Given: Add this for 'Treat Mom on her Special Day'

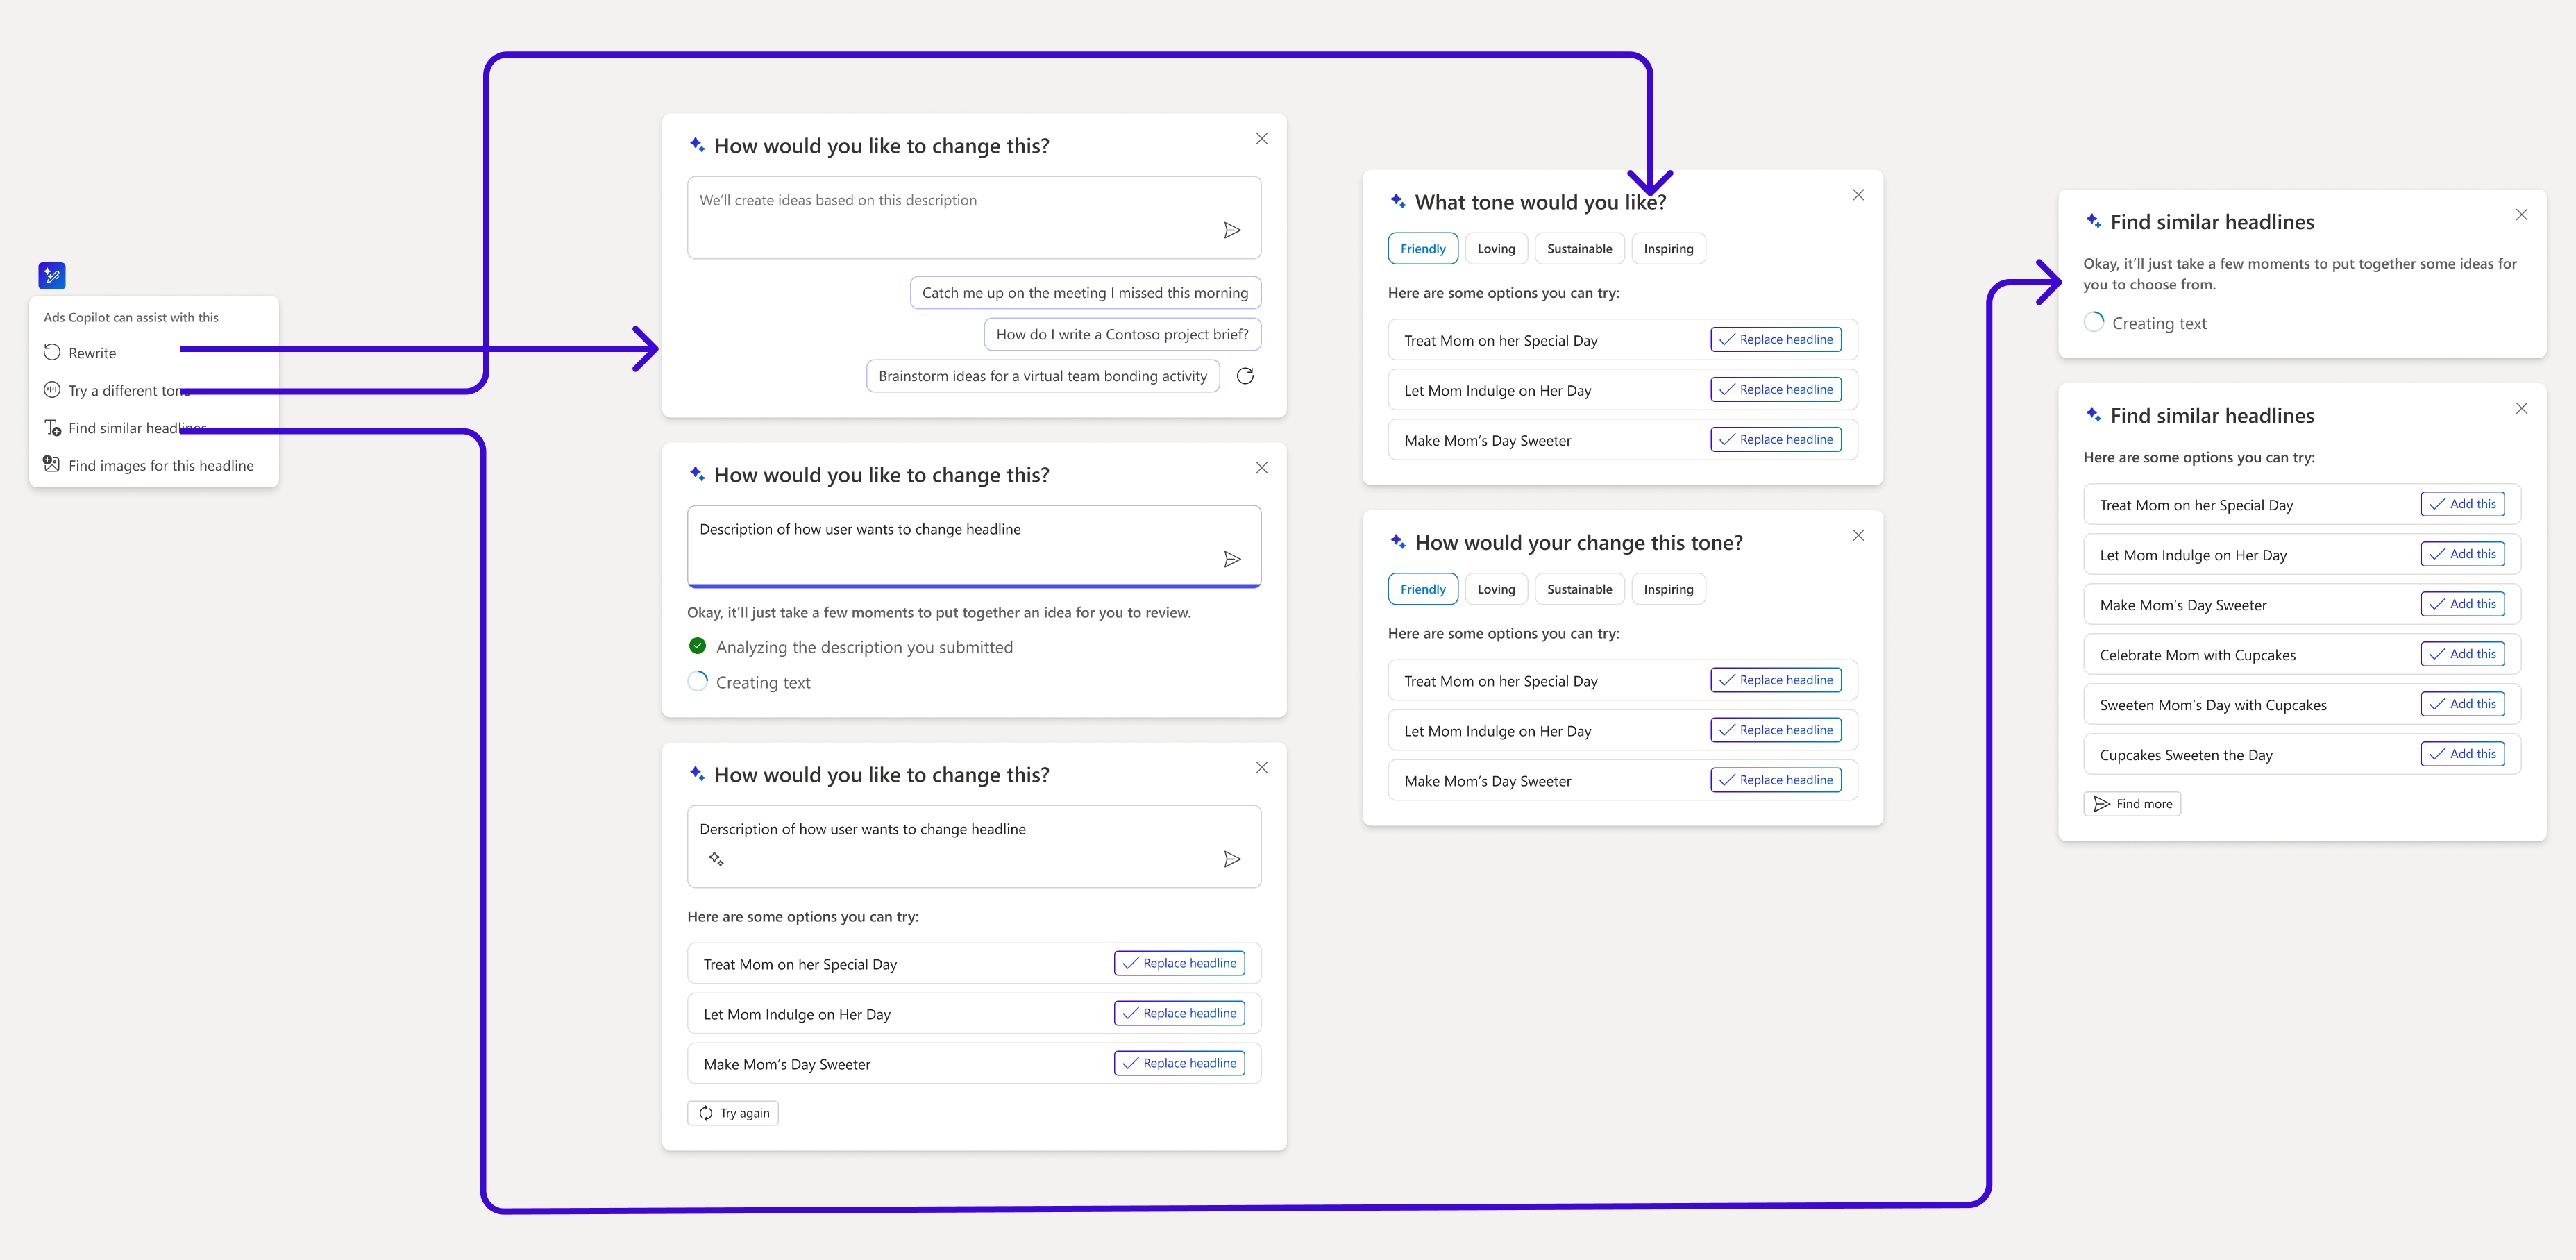Looking at the screenshot, I should click(x=2462, y=504).
